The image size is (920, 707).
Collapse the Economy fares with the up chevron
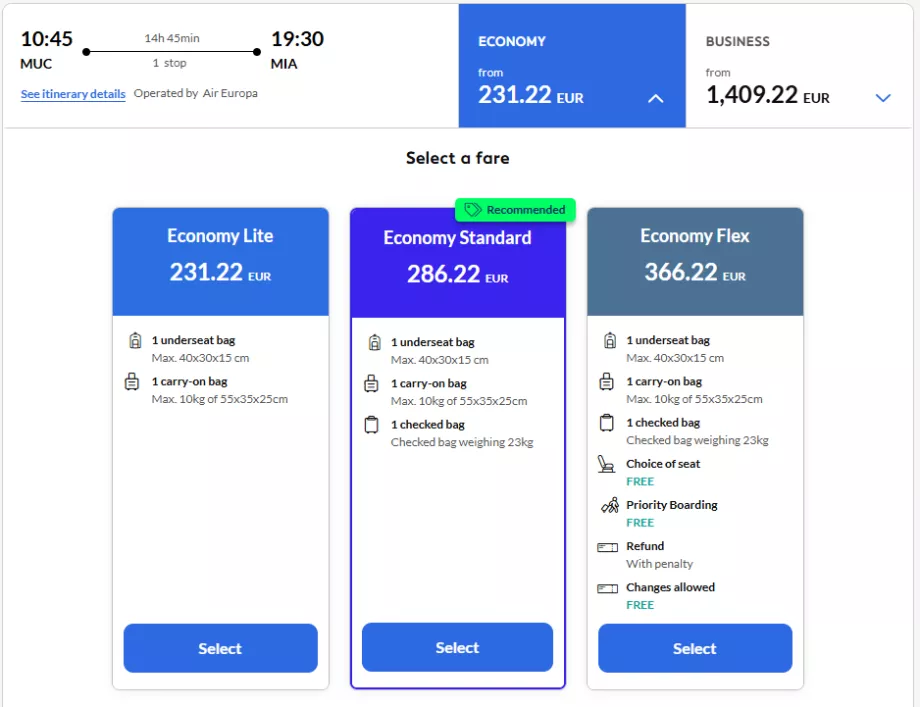(656, 99)
